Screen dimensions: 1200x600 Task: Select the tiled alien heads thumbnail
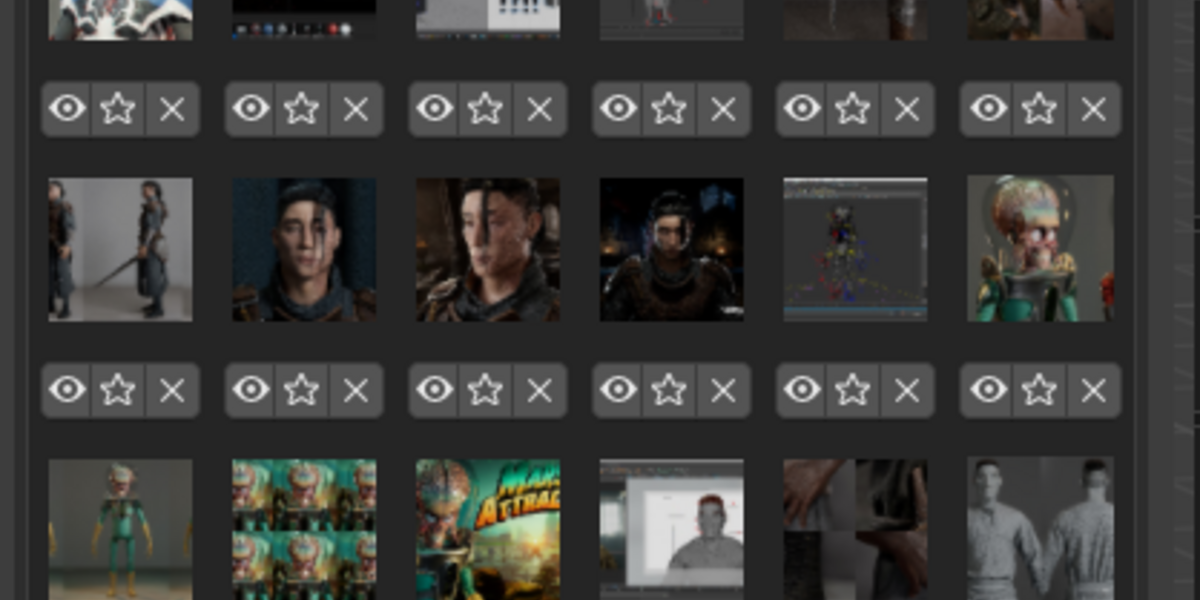point(304,529)
